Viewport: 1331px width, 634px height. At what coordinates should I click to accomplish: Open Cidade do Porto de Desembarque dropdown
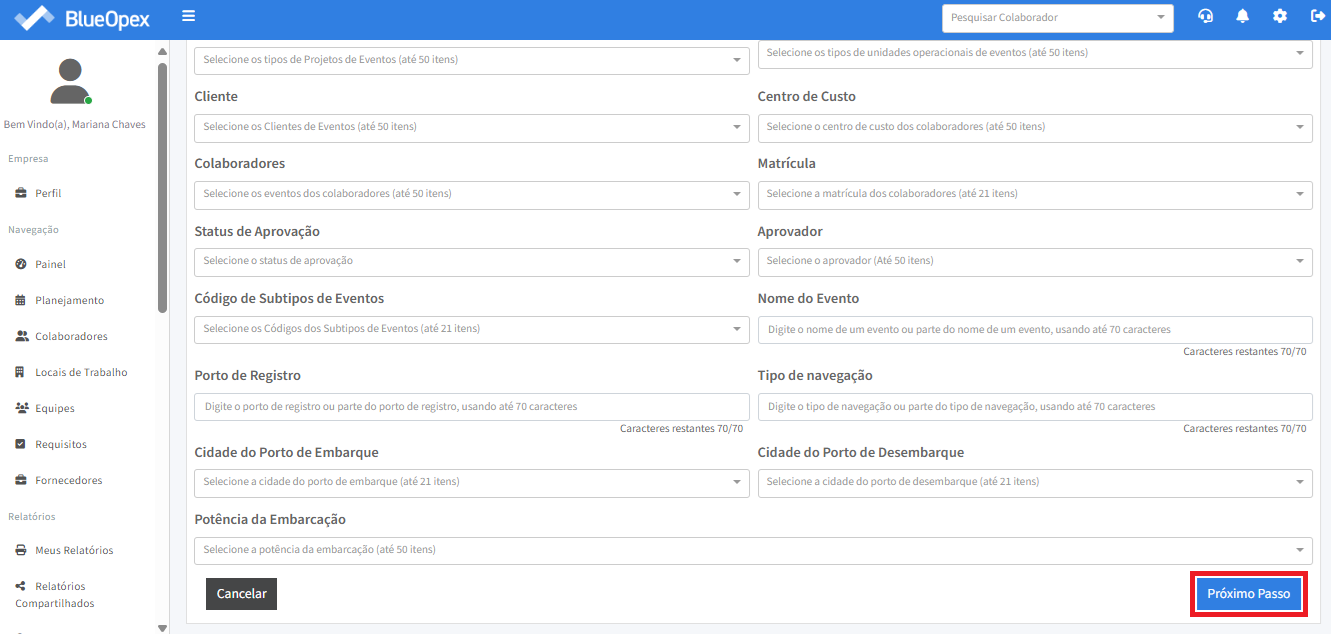1035,482
